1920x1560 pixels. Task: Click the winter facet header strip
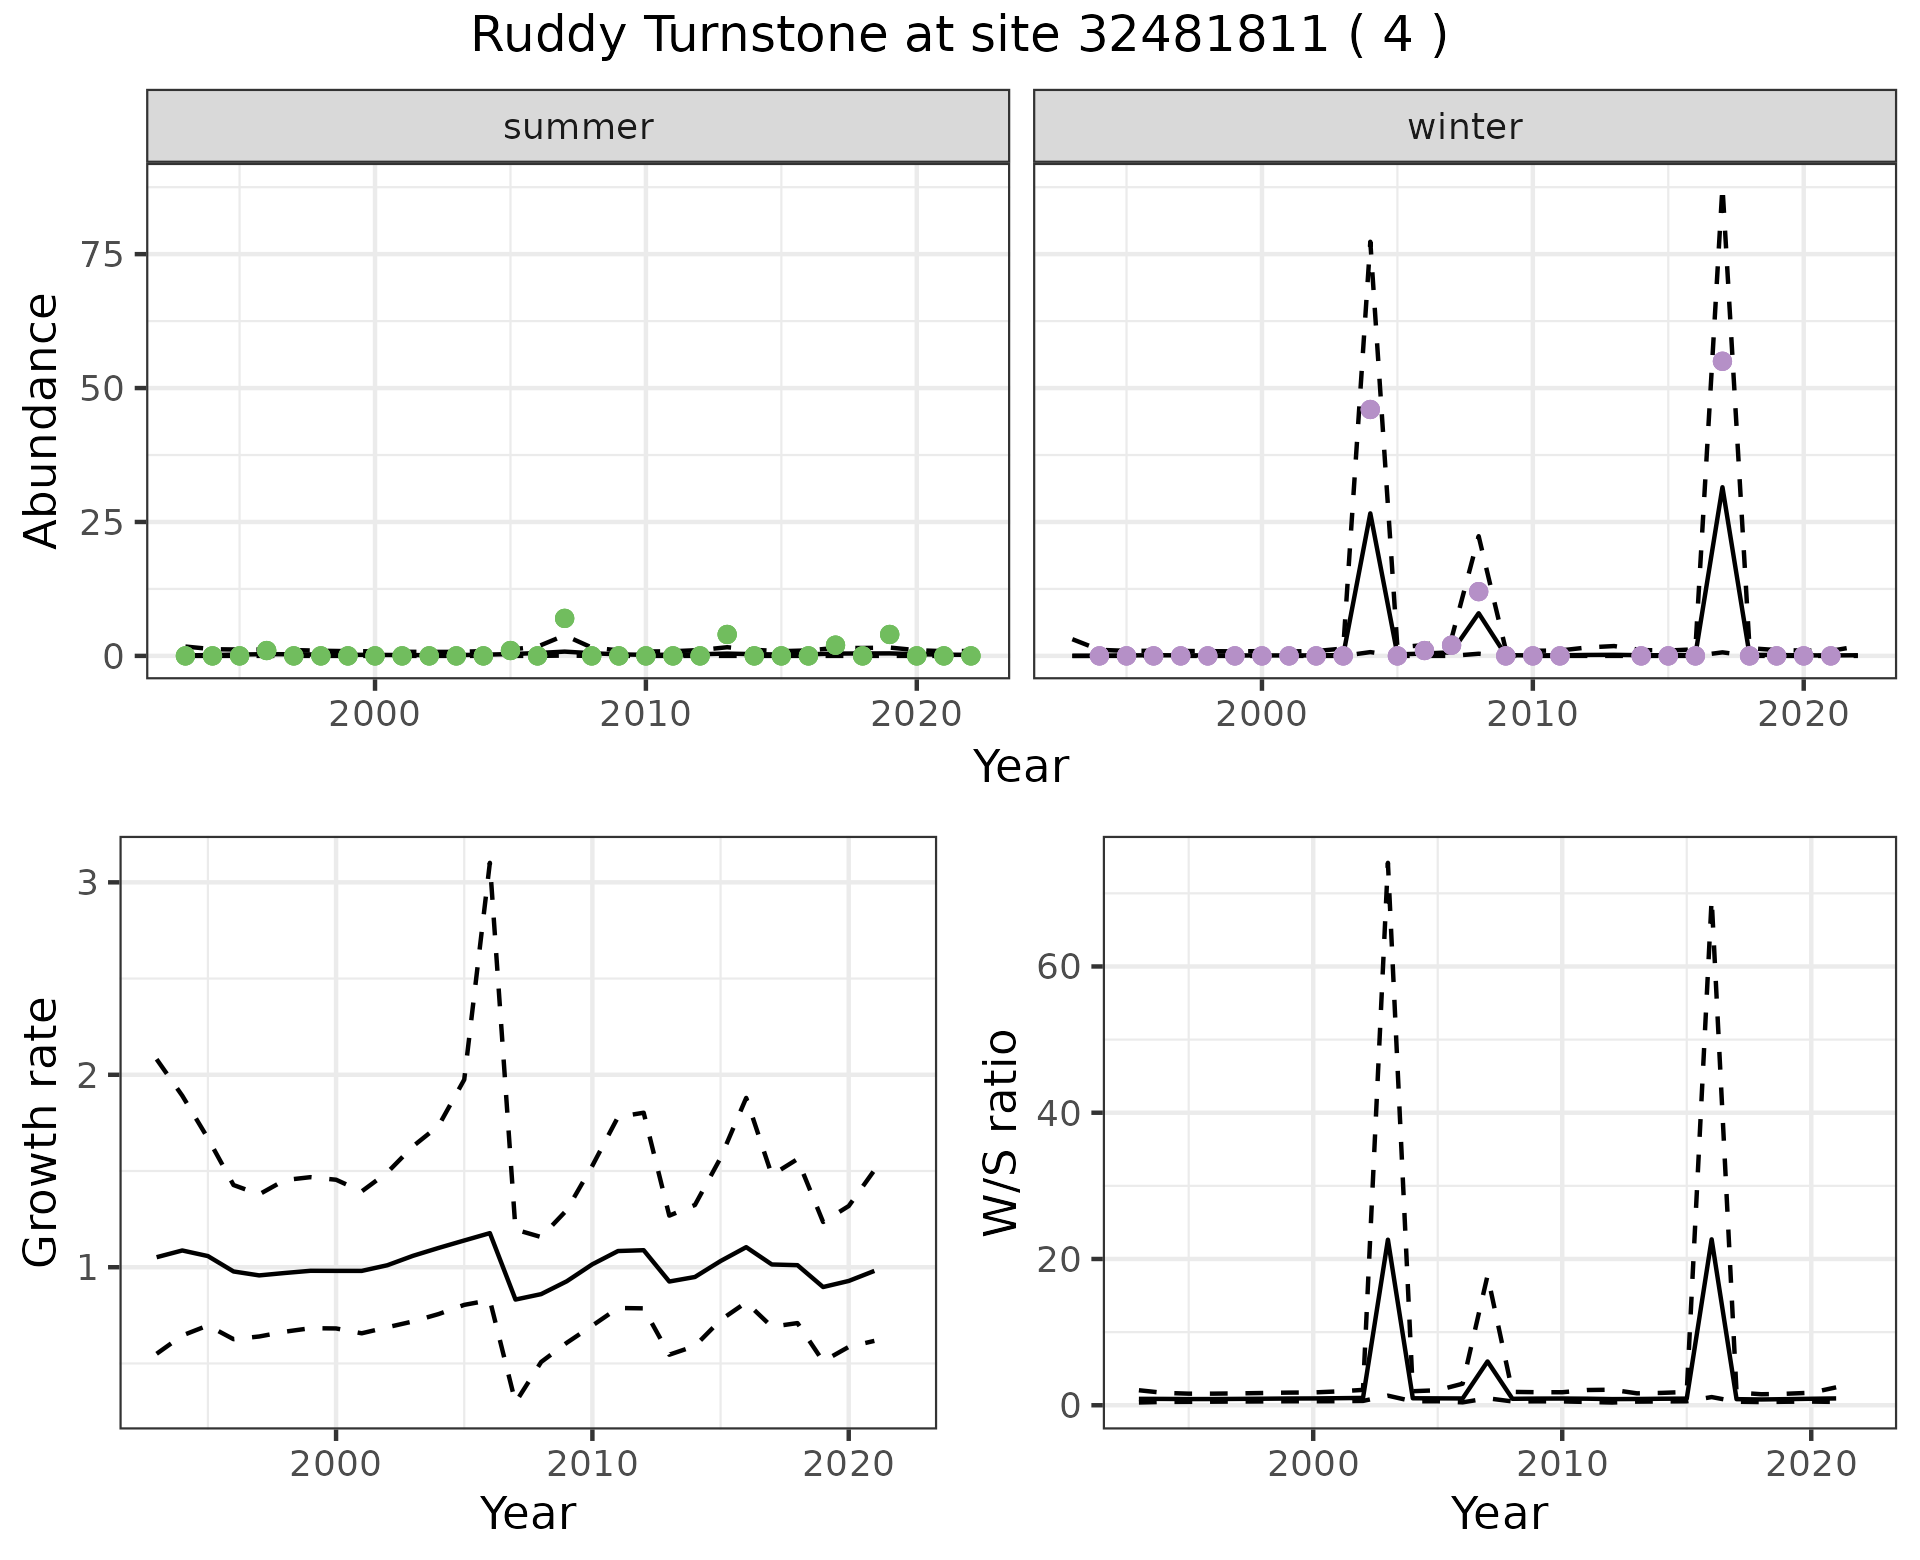pyautogui.click(x=1464, y=127)
